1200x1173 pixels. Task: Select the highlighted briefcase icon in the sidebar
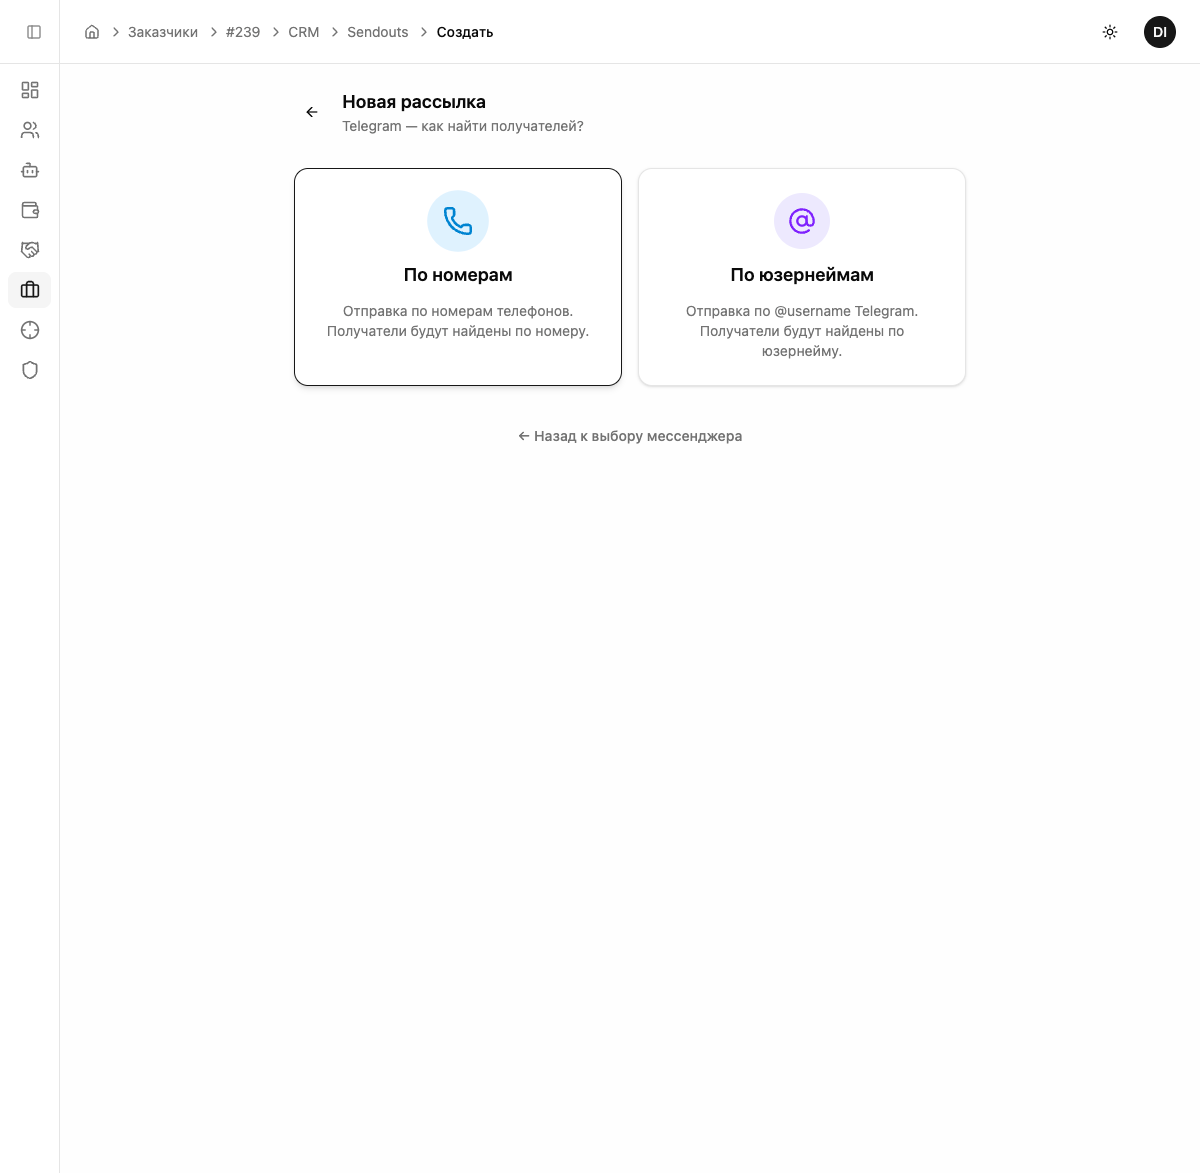click(x=30, y=290)
